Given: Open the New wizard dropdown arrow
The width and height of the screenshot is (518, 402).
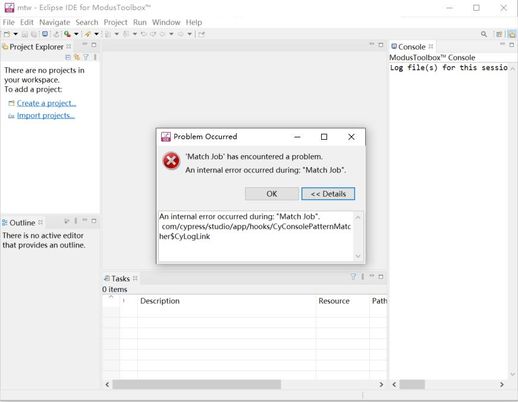Looking at the screenshot, I should [x=15, y=34].
